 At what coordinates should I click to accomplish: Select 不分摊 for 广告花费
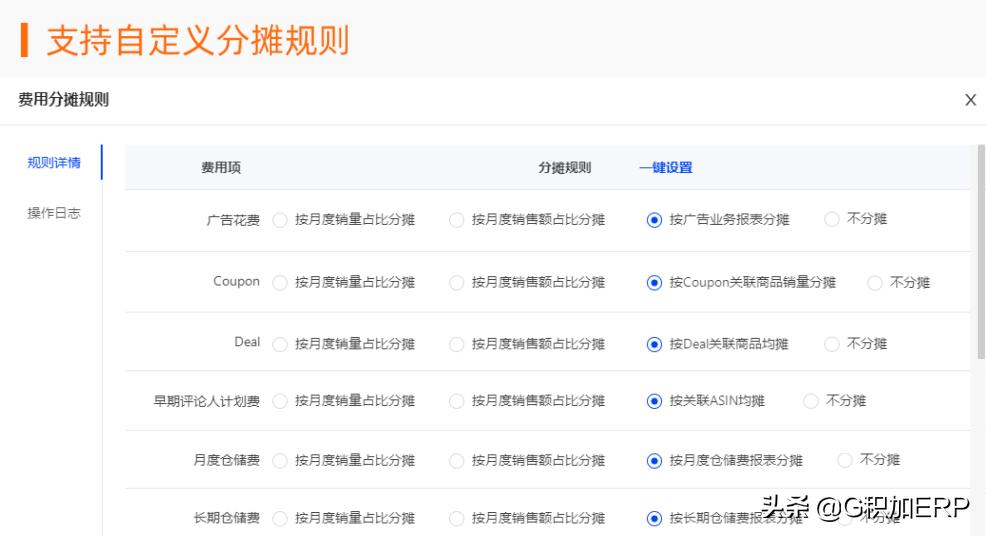click(x=831, y=219)
